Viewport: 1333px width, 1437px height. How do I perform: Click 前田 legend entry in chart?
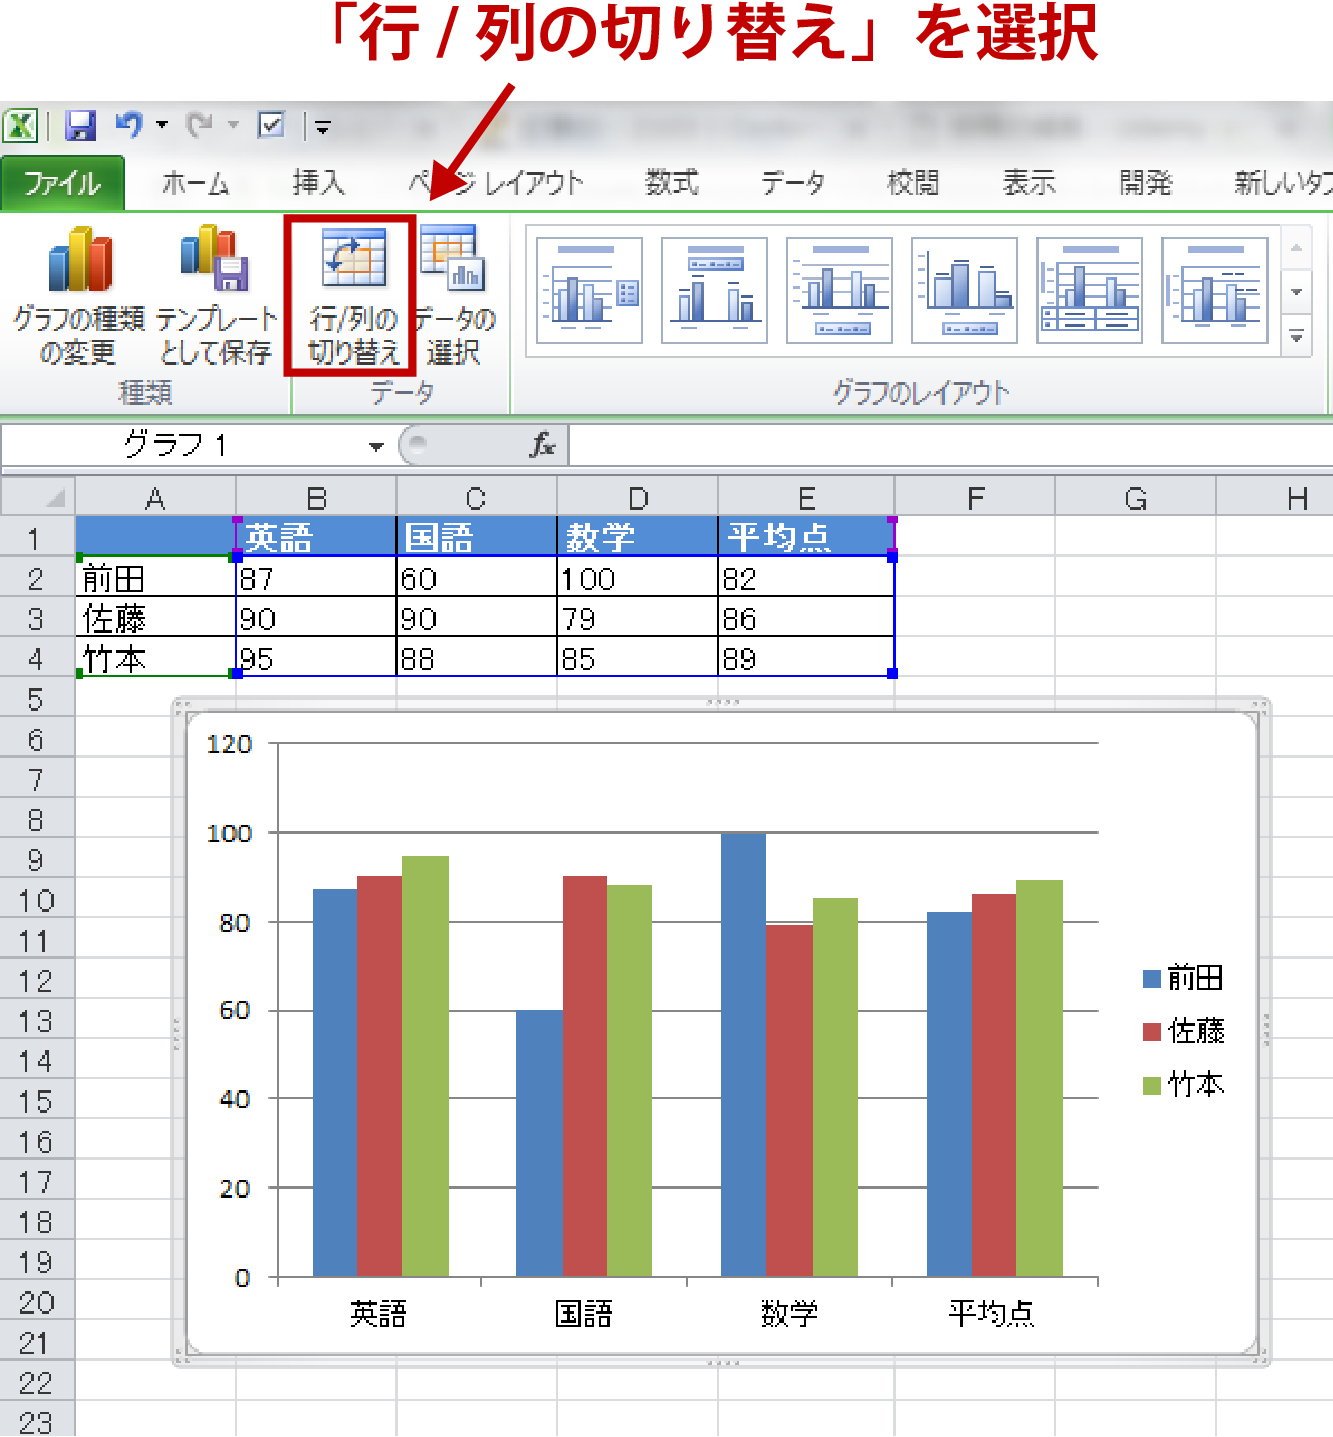coord(1184,978)
